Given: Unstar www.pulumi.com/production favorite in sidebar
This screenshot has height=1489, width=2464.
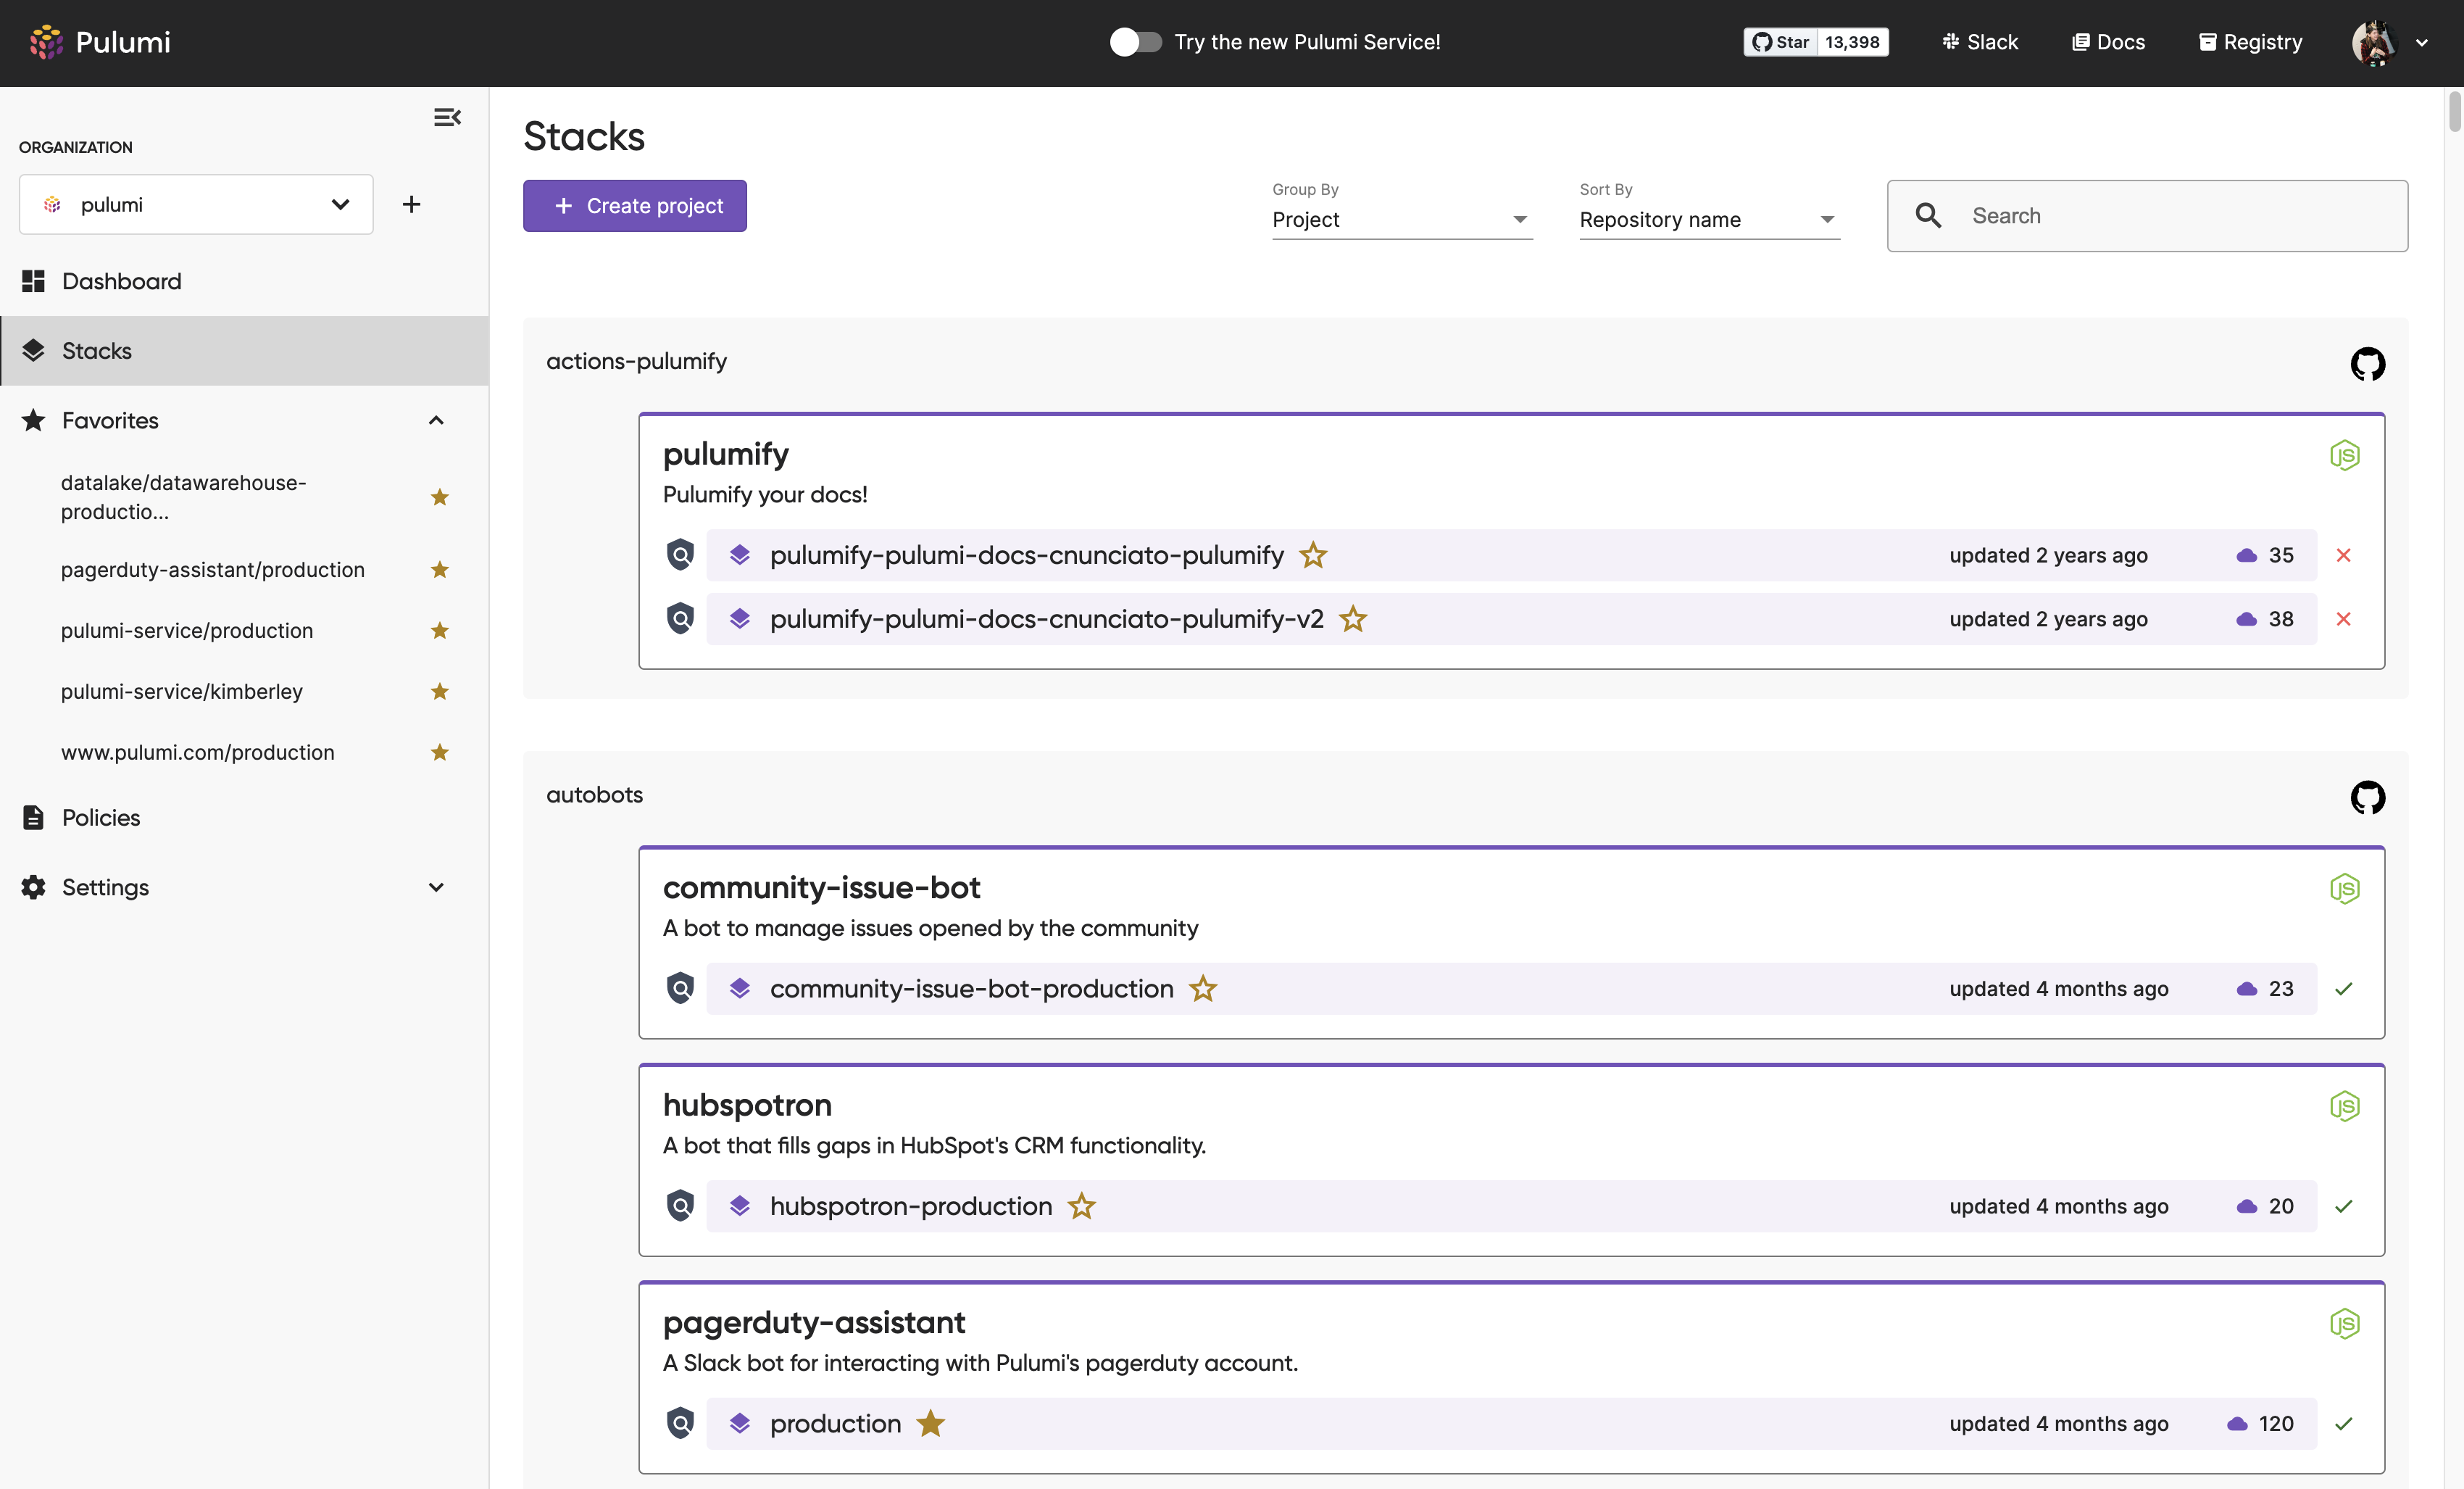Looking at the screenshot, I should click(439, 752).
